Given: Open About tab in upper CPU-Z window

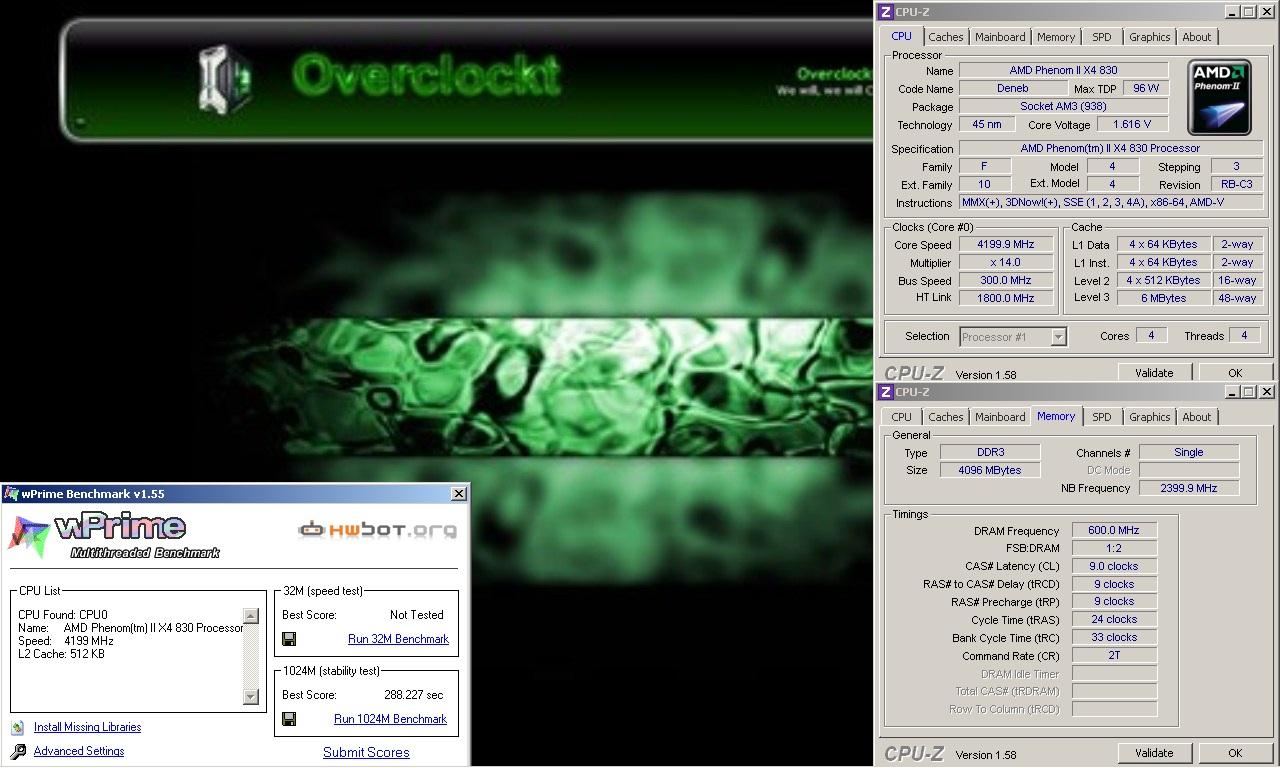Looking at the screenshot, I should click(1196, 37).
